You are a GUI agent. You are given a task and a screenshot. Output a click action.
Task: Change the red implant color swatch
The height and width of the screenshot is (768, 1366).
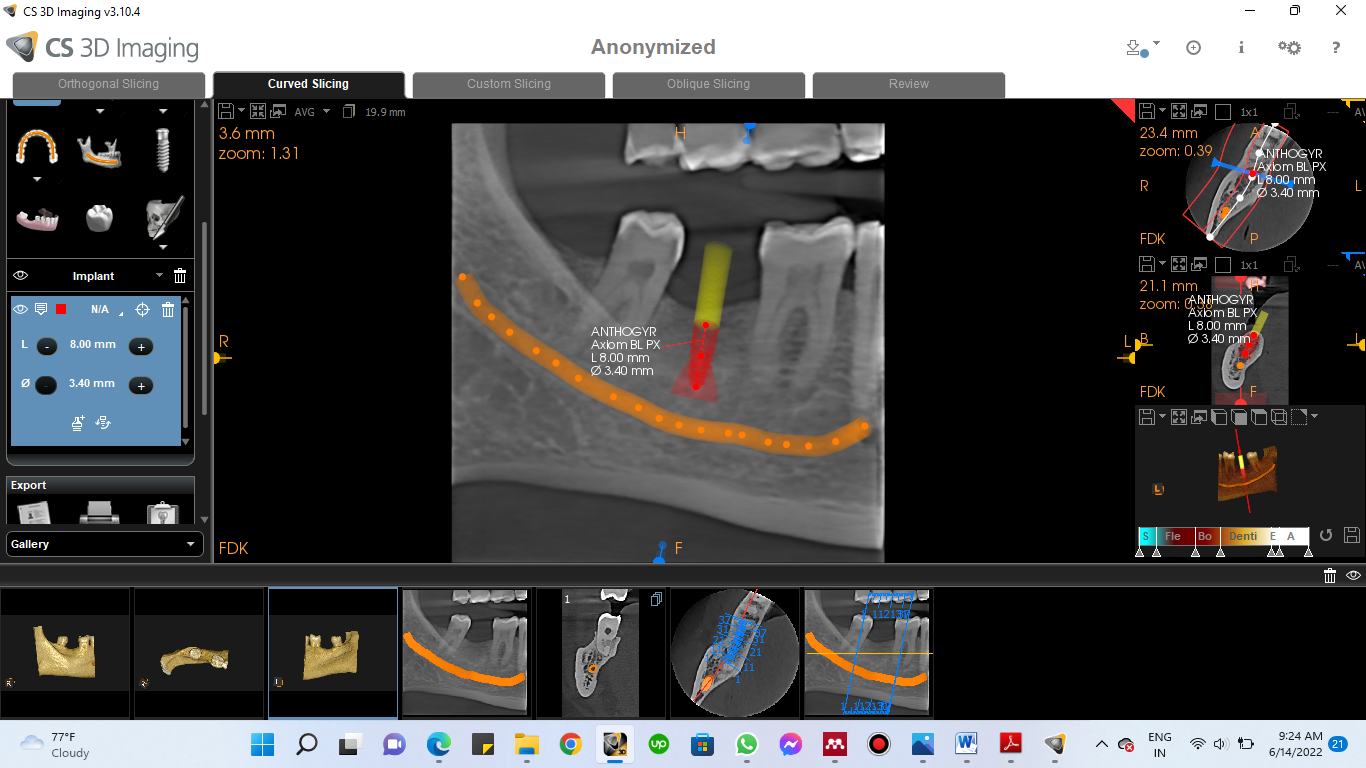coord(60,310)
